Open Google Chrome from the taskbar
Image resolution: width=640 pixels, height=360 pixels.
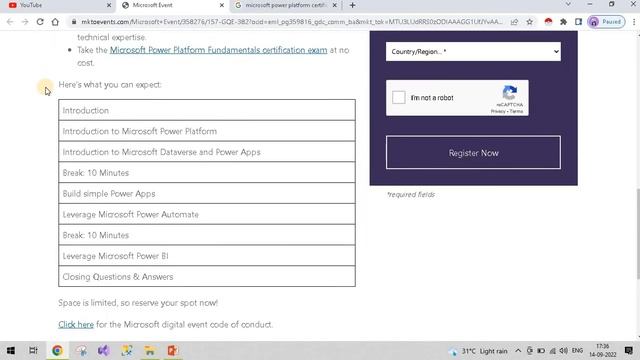coord(57,351)
